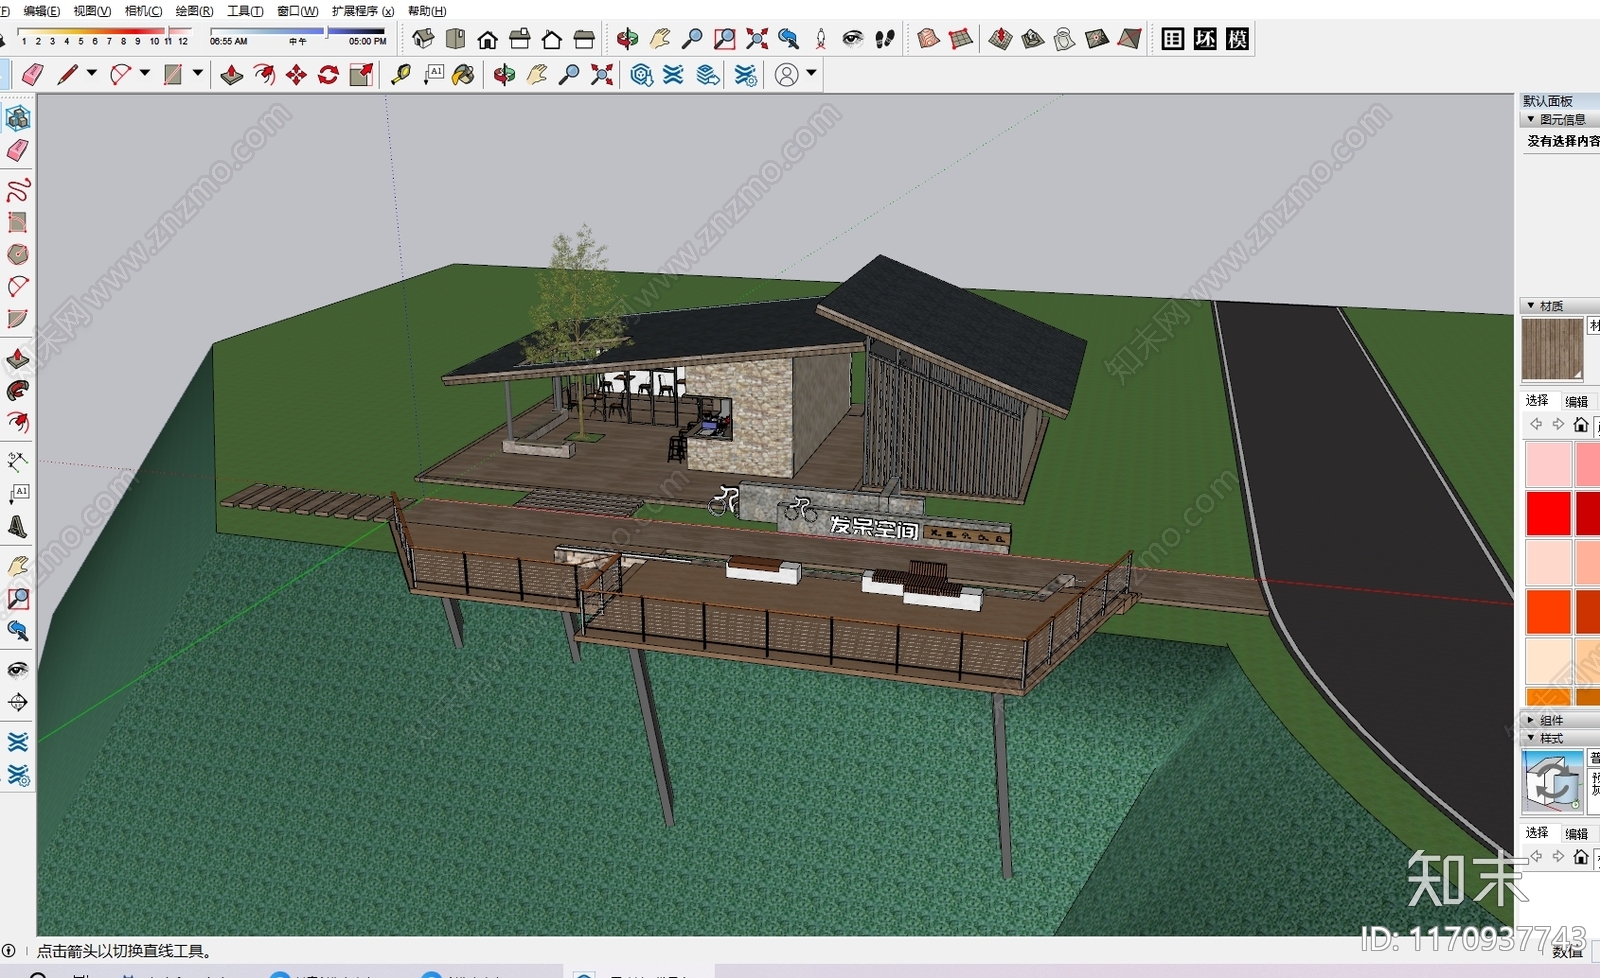Select Orbit tool in top camera toolbar
Screen dimensions: 1600x978
(x=627, y=39)
